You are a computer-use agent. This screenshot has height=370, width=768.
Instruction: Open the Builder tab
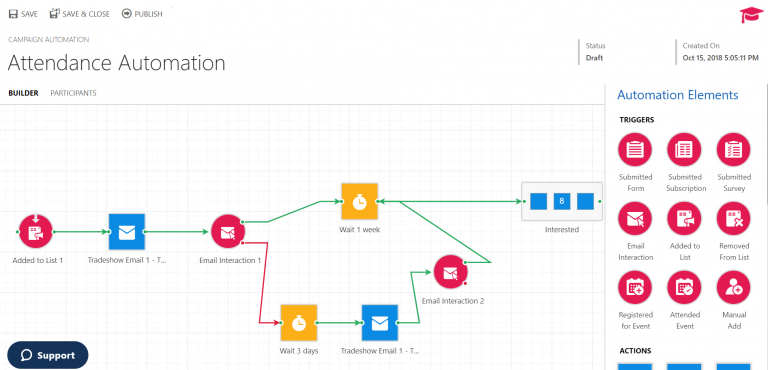pos(24,93)
